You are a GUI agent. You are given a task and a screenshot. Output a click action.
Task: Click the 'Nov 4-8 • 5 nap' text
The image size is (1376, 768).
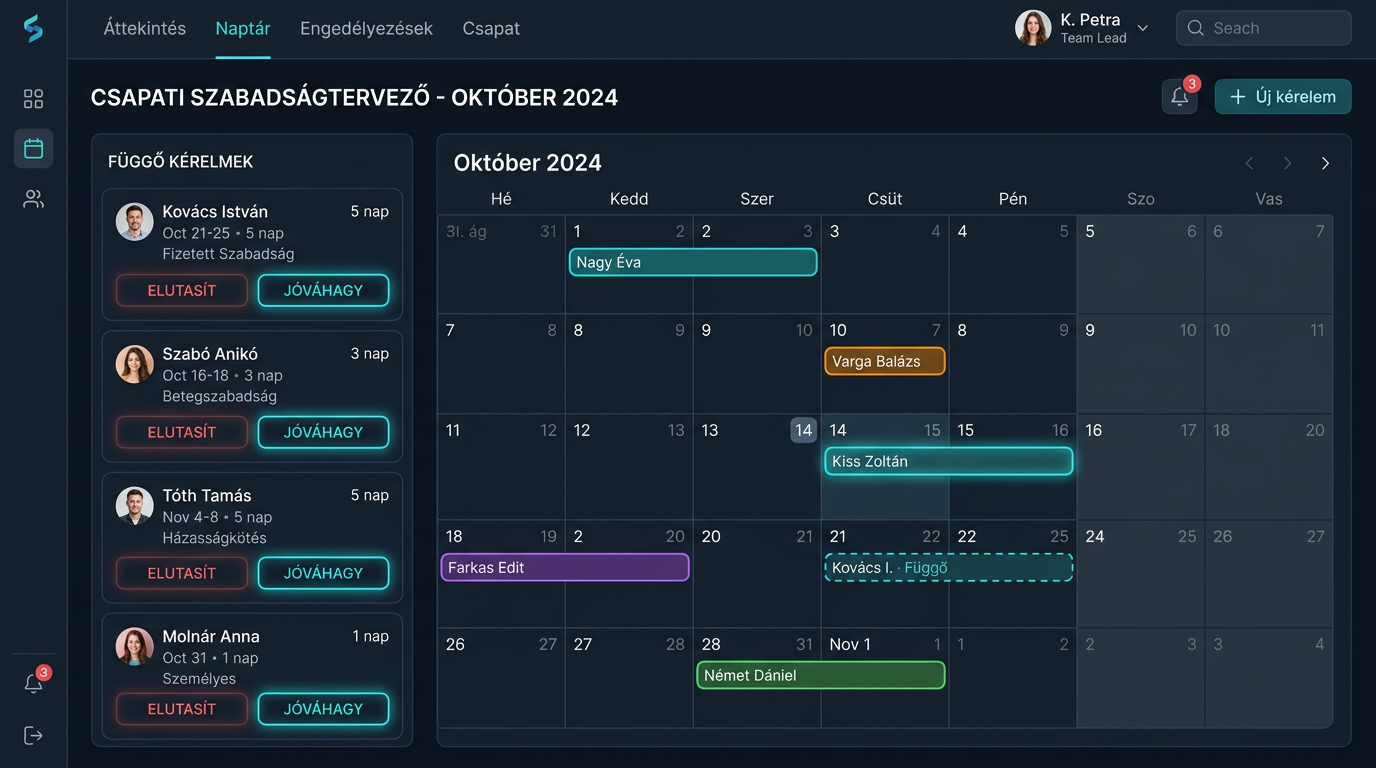click(217, 517)
